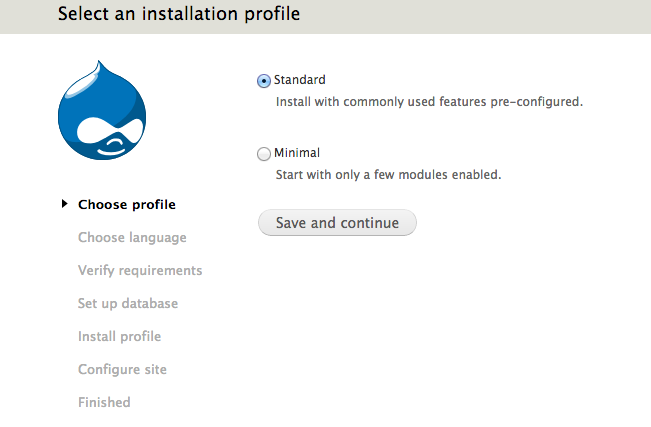The height and width of the screenshot is (427, 651).
Task: Click the Finished step
Action: point(104,403)
